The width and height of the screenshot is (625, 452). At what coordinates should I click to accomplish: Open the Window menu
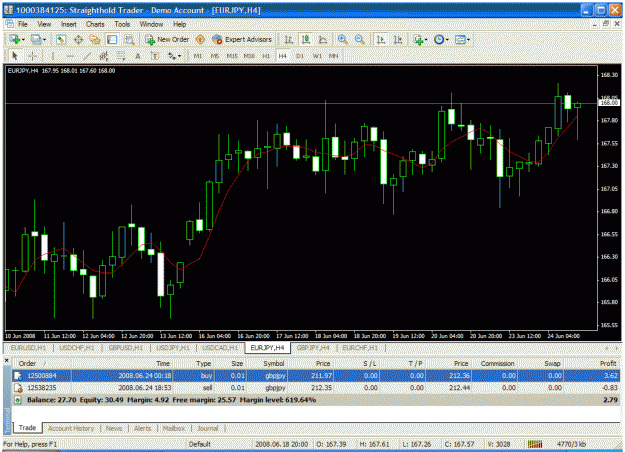point(151,24)
